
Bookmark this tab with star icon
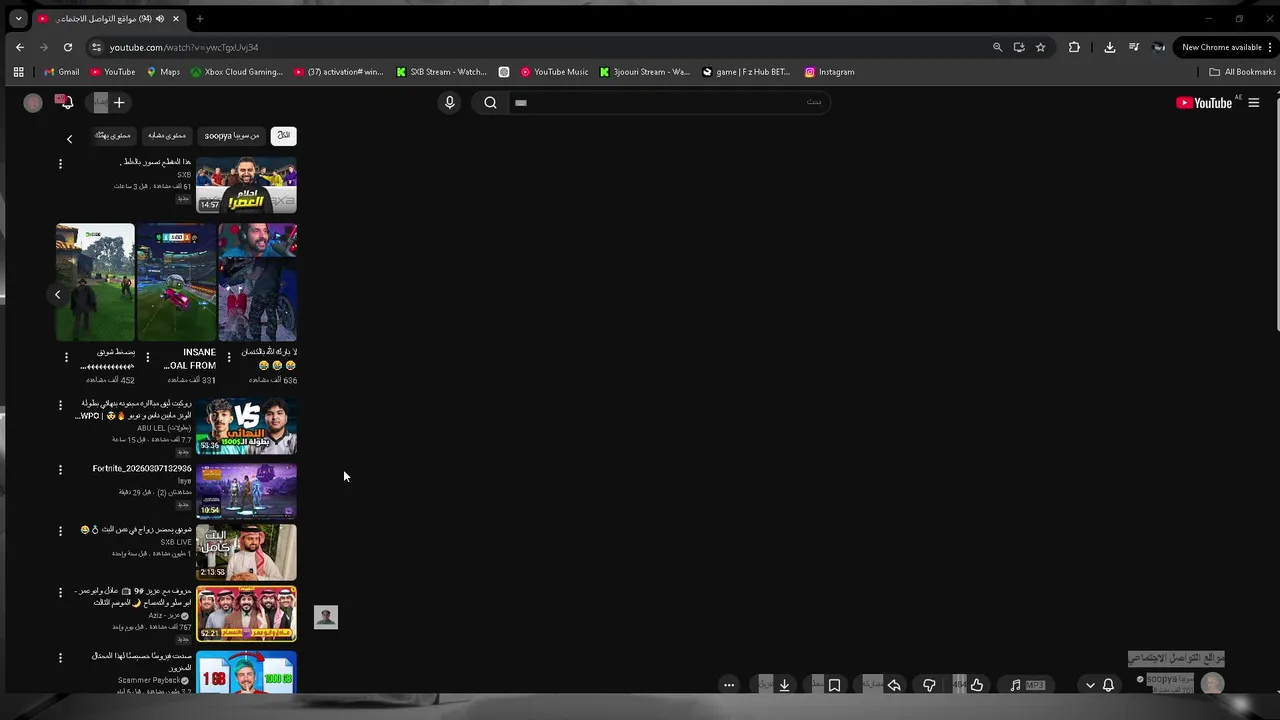(x=1040, y=47)
